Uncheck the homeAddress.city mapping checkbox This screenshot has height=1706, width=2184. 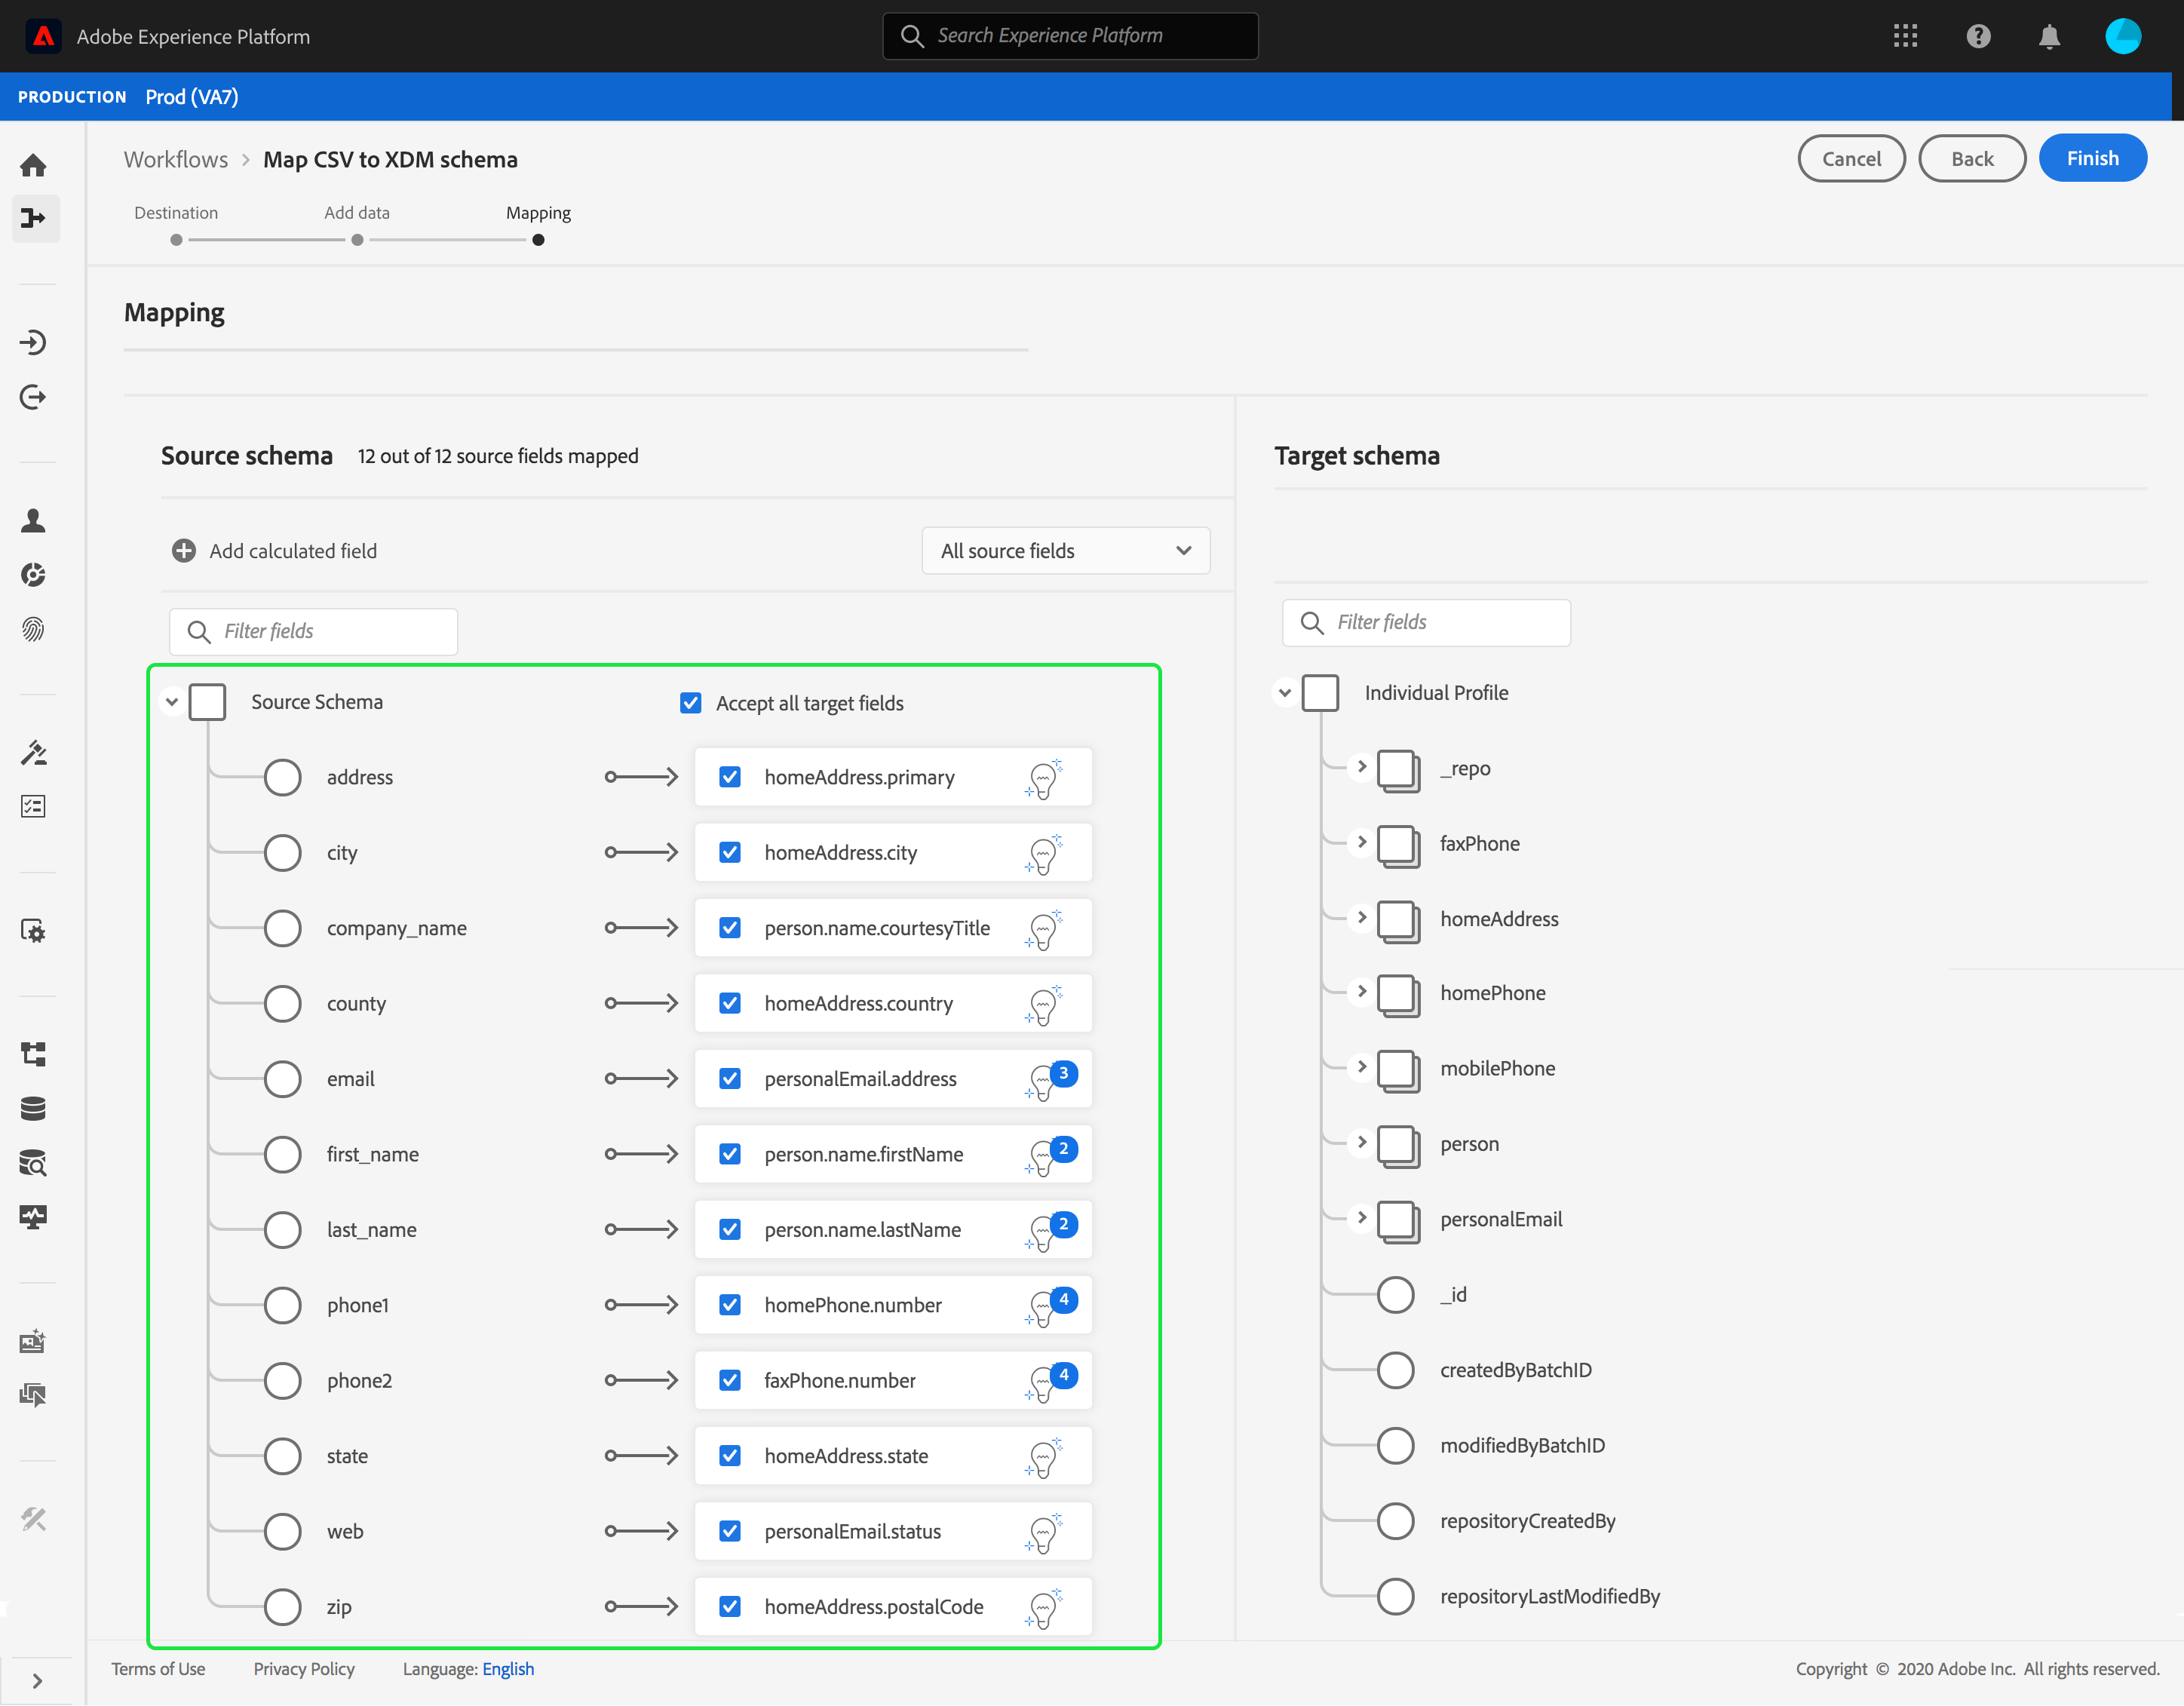click(x=730, y=853)
